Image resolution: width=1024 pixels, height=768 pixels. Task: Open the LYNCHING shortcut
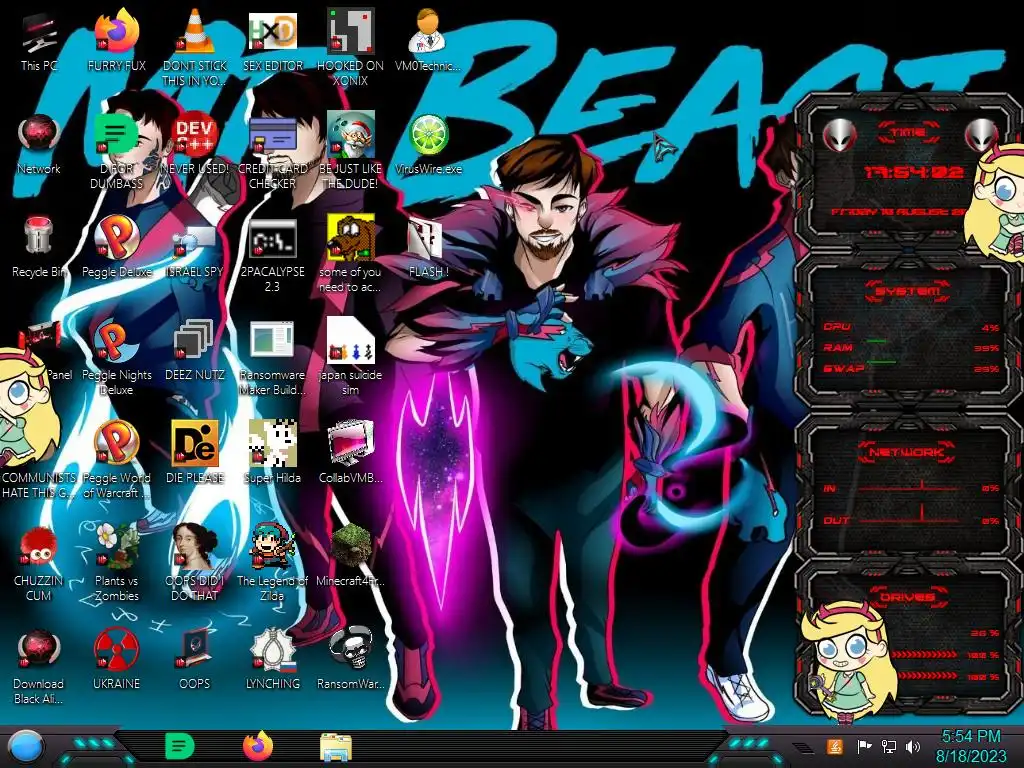pos(272,660)
